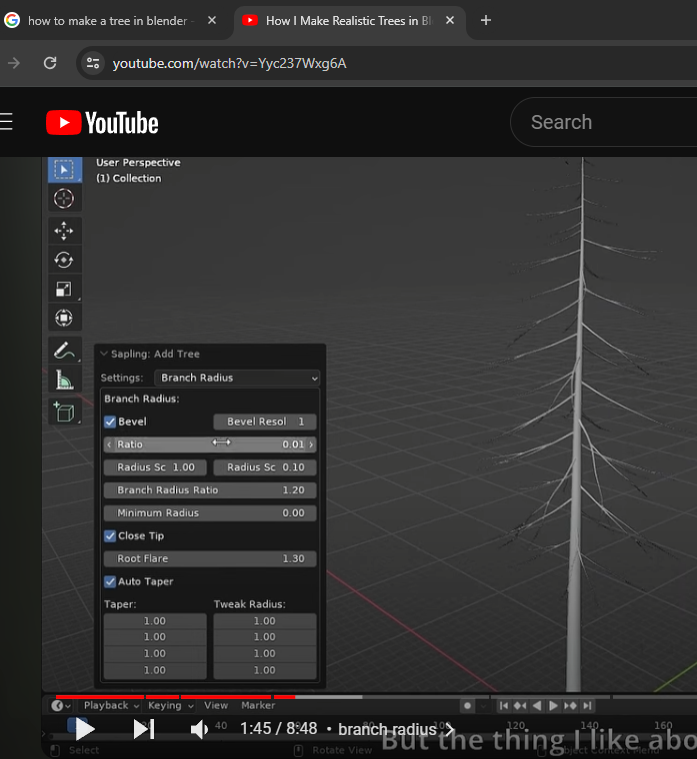Select the Annotate pencil tool

pos(64,350)
